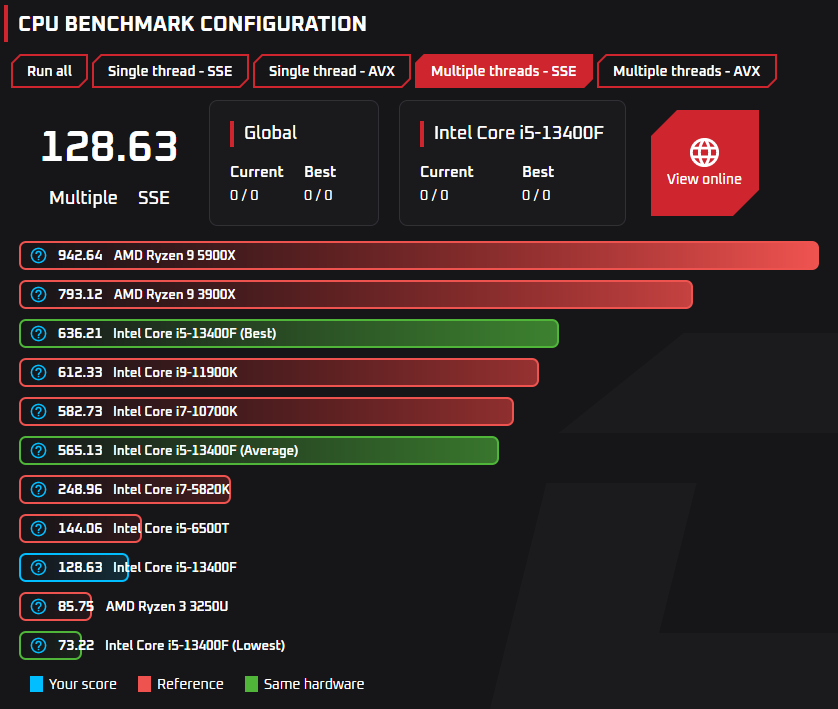Switch to Multiple threads - AVX tab
Image resolution: width=838 pixels, height=709 pixels.
pos(686,71)
